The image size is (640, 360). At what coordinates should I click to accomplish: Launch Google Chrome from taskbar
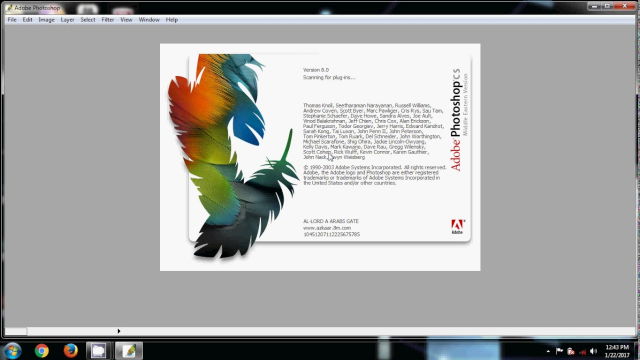42,351
